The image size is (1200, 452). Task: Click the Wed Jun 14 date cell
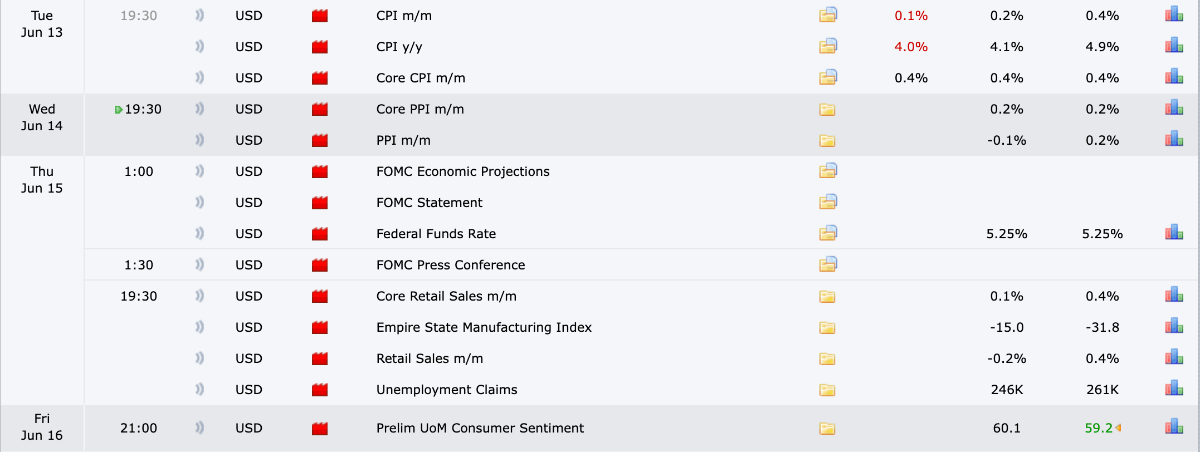click(x=42, y=118)
